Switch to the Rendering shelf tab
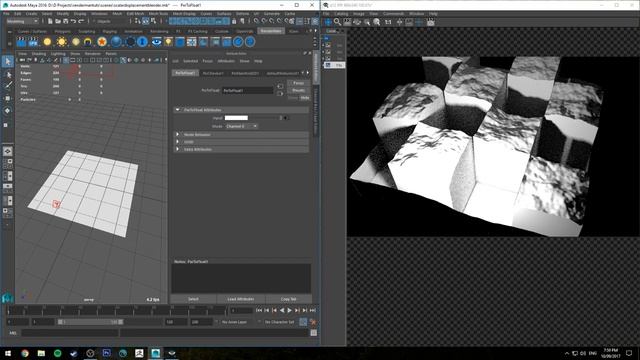640x360 pixels. (159, 31)
